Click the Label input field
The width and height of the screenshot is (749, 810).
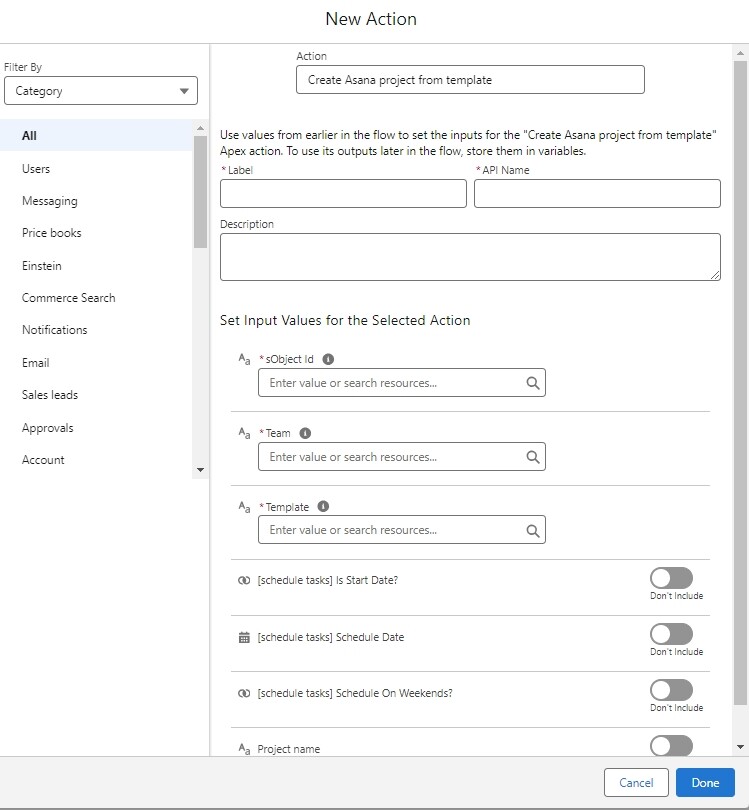pyautogui.click(x=343, y=194)
